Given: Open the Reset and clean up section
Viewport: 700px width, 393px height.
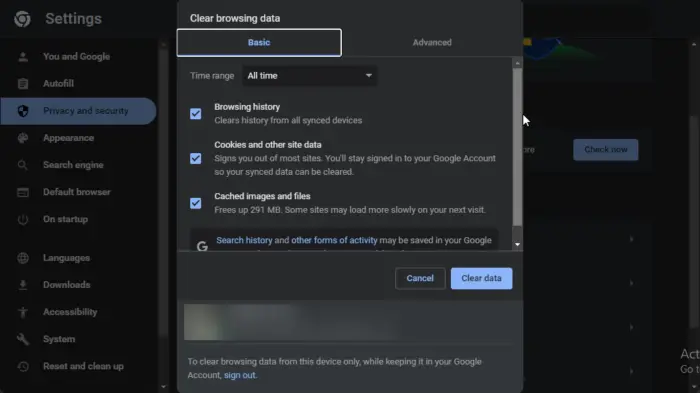Looking at the screenshot, I should pyautogui.click(x=79, y=366).
